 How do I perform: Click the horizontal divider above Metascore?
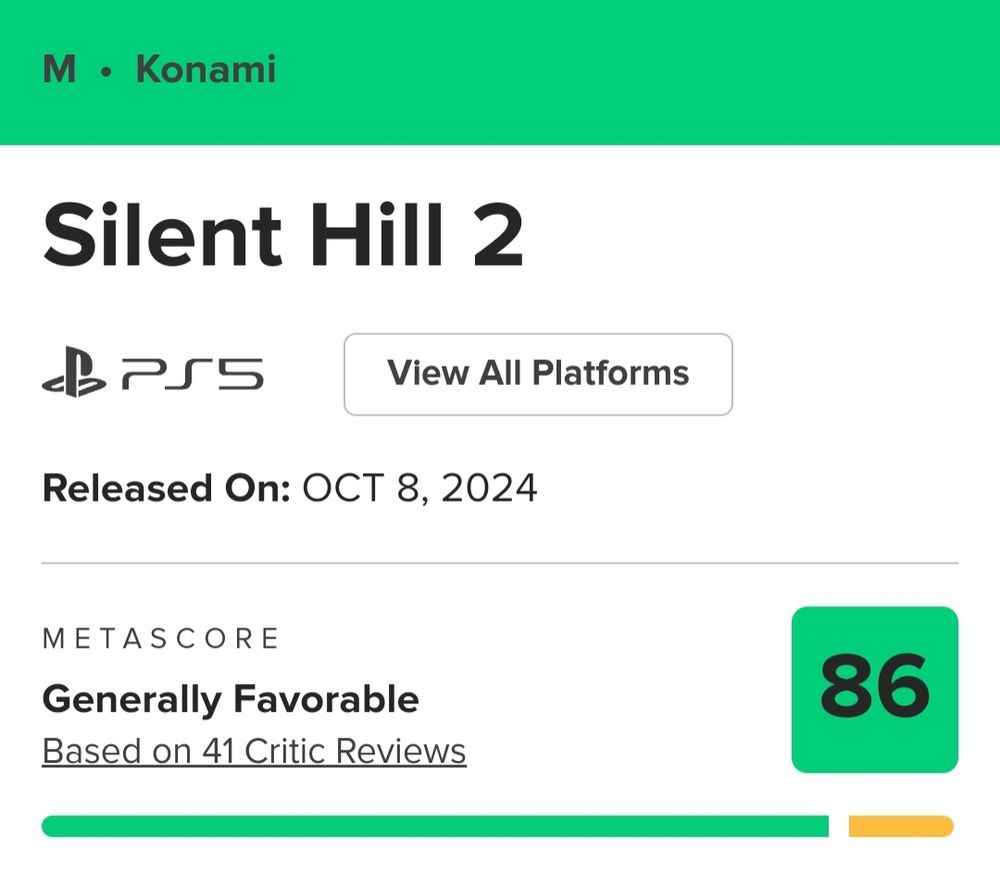click(500, 563)
